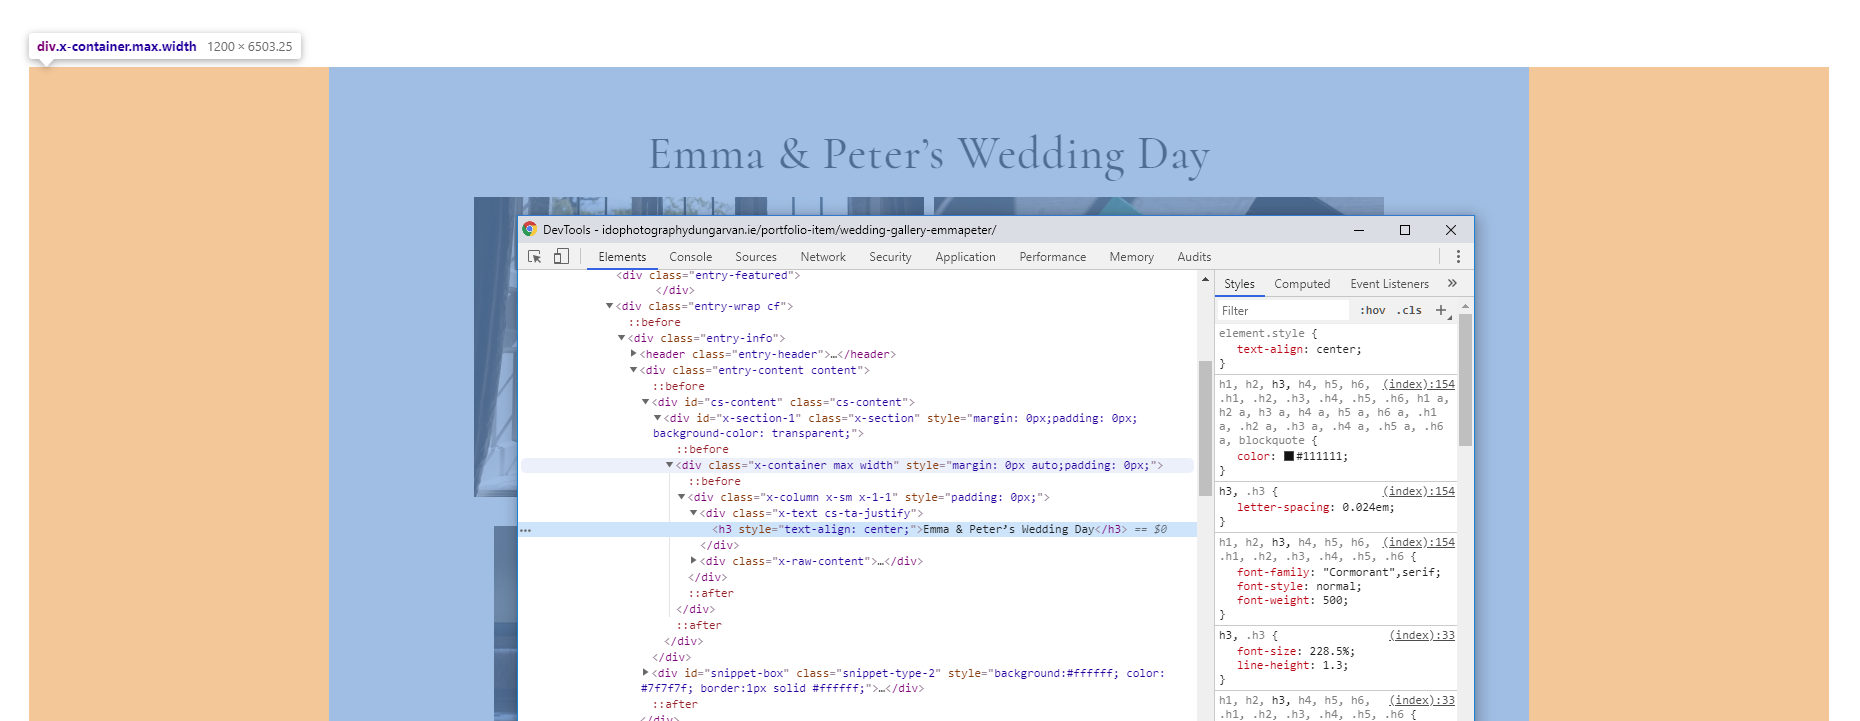Show more style panel tabs chevron
The width and height of the screenshot is (1860, 721).
tap(1452, 284)
